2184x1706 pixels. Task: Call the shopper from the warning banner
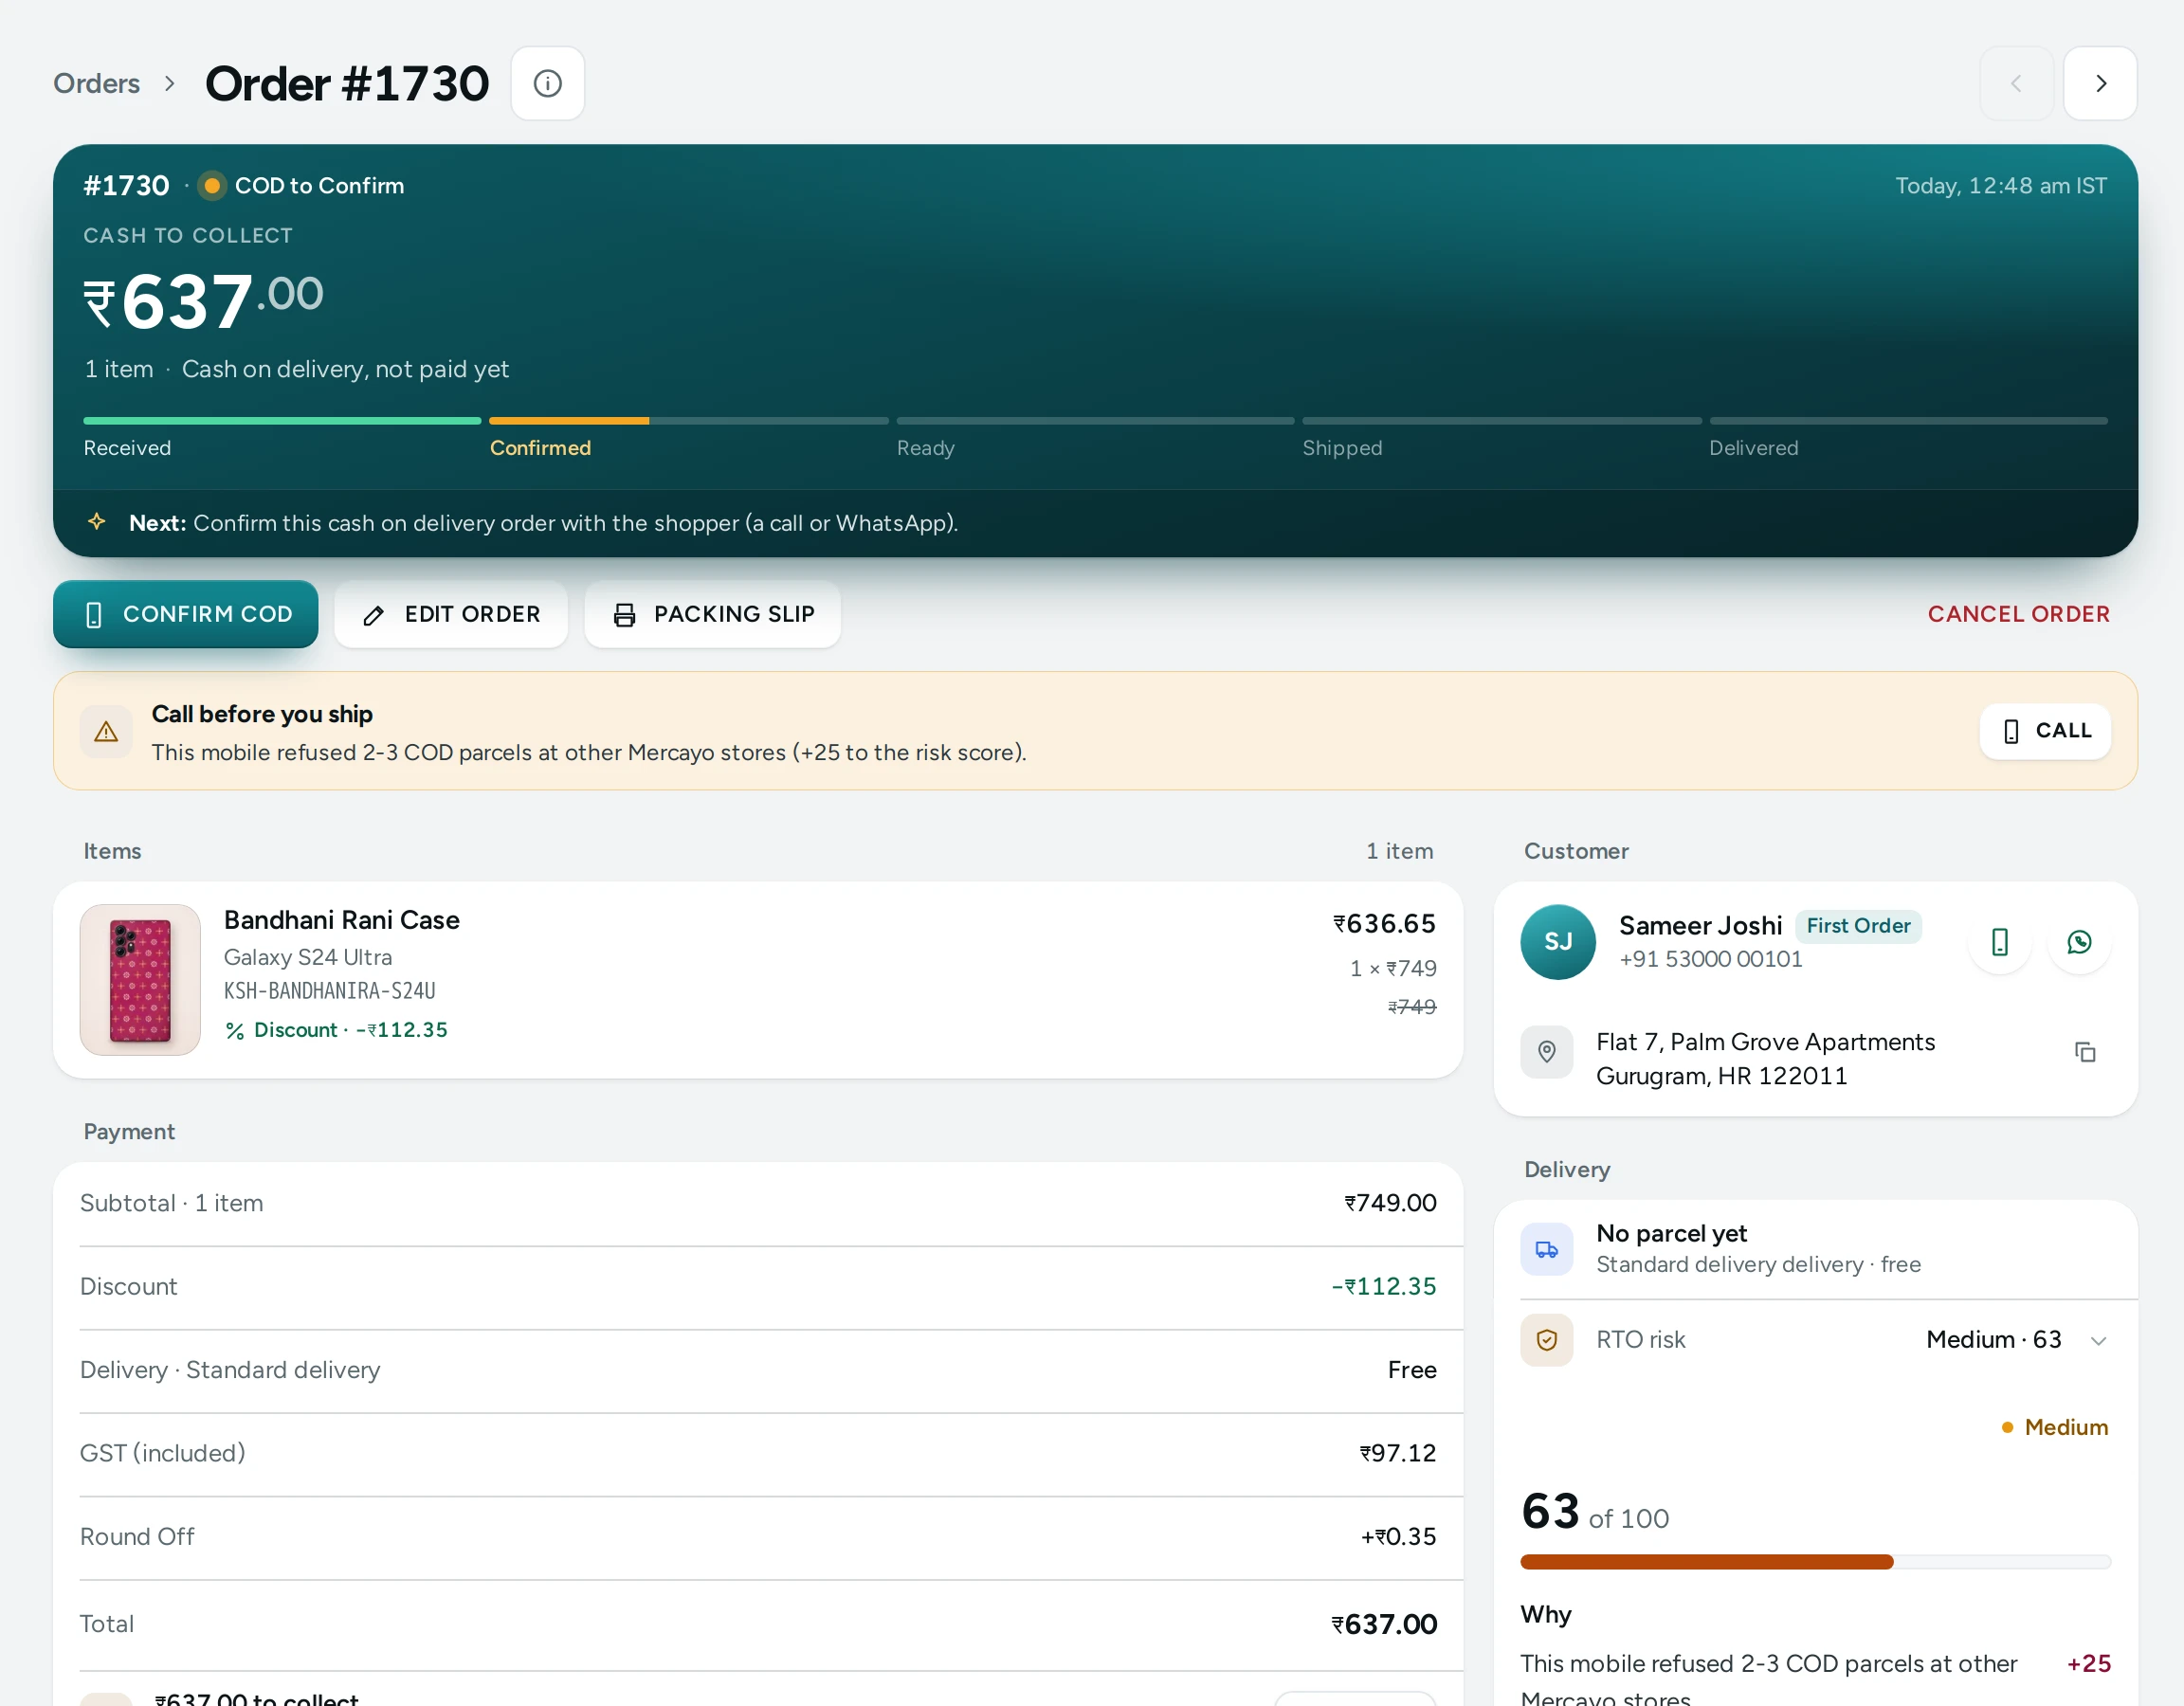2045,731
